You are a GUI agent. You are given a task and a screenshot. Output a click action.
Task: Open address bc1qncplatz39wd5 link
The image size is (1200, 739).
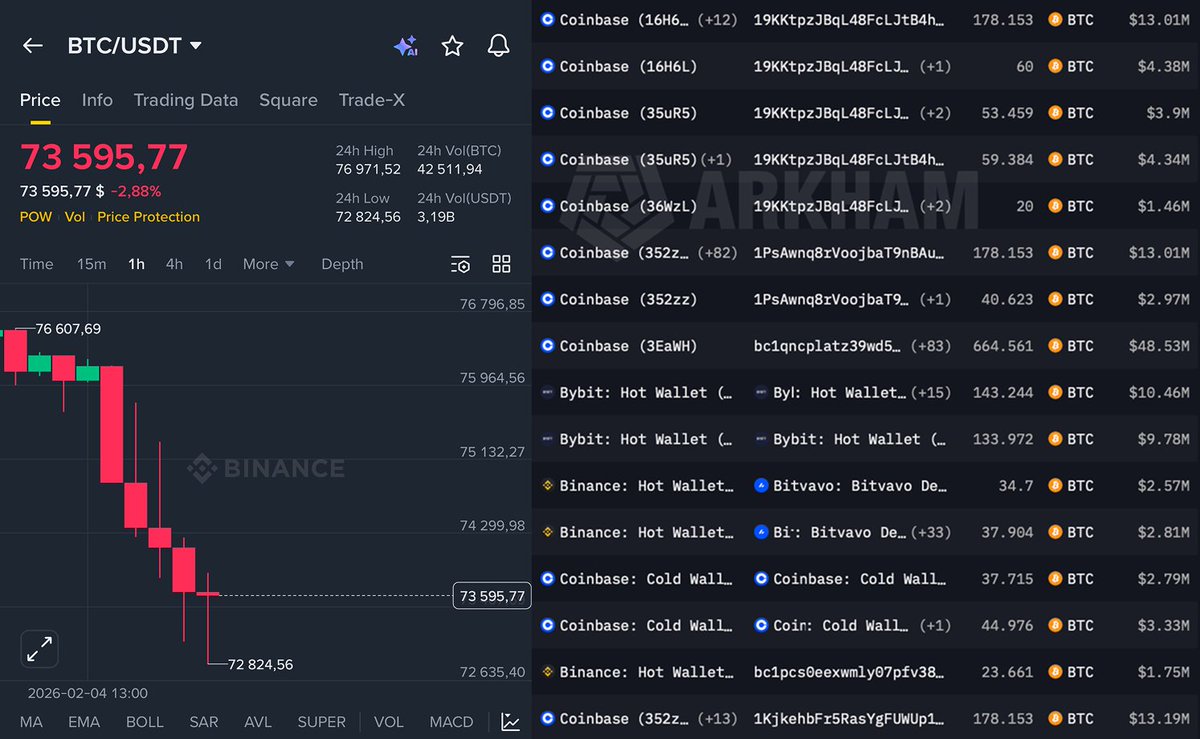coord(827,346)
